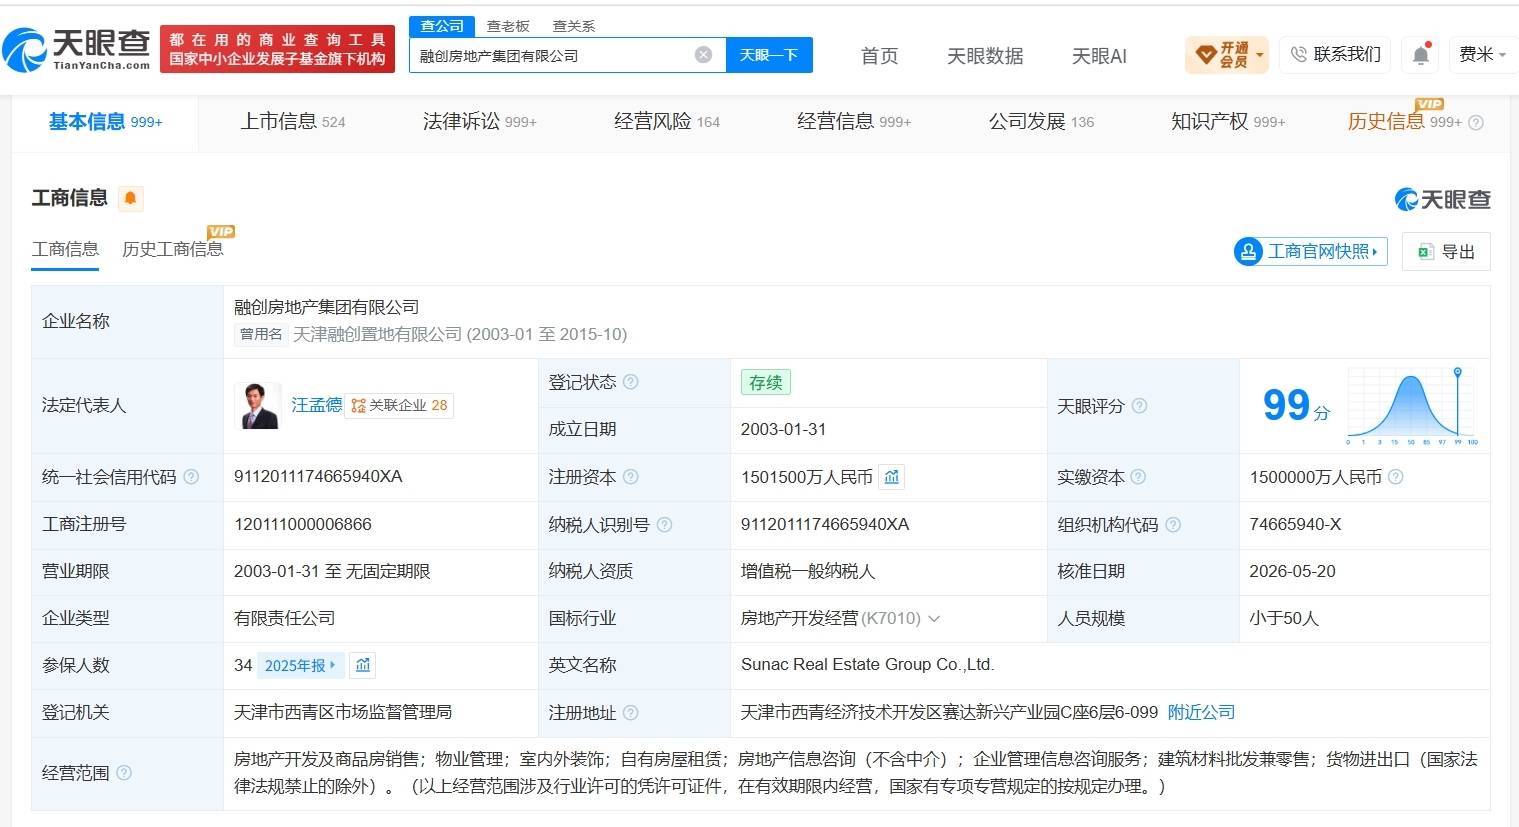Image resolution: width=1519 pixels, height=827 pixels.
Task: Open the 法律诉讼 tab
Action: (479, 122)
